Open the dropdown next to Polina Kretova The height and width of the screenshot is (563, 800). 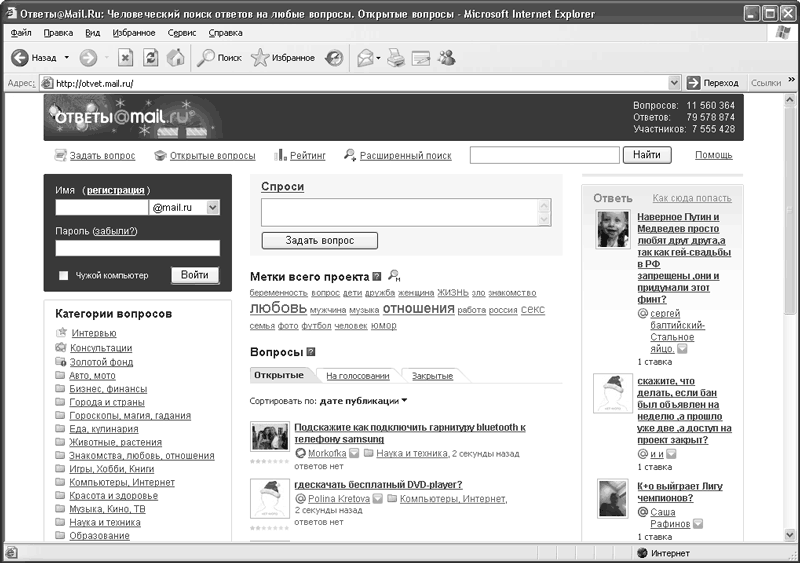tap(378, 499)
